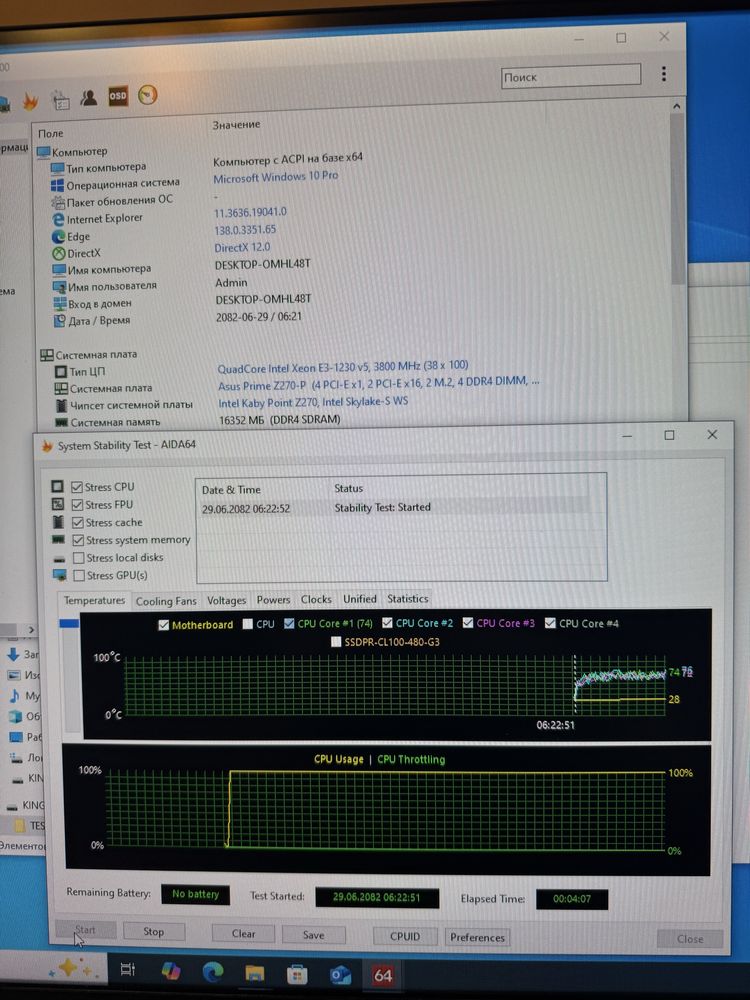Screen dimensions: 750x1000
Task: Click the Поиск search field
Action: [570, 76]
